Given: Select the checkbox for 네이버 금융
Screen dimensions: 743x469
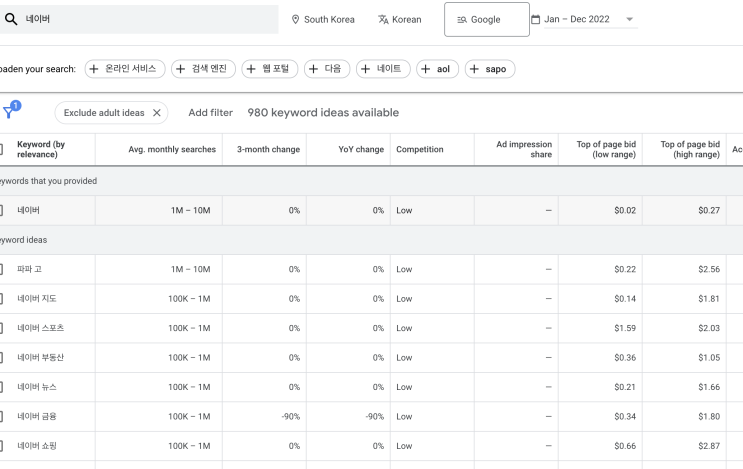Looking at the screenshot, I should point(1,416).
